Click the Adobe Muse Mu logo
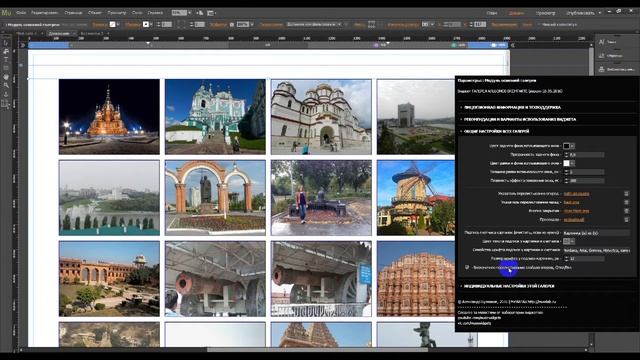 [6, 13]
